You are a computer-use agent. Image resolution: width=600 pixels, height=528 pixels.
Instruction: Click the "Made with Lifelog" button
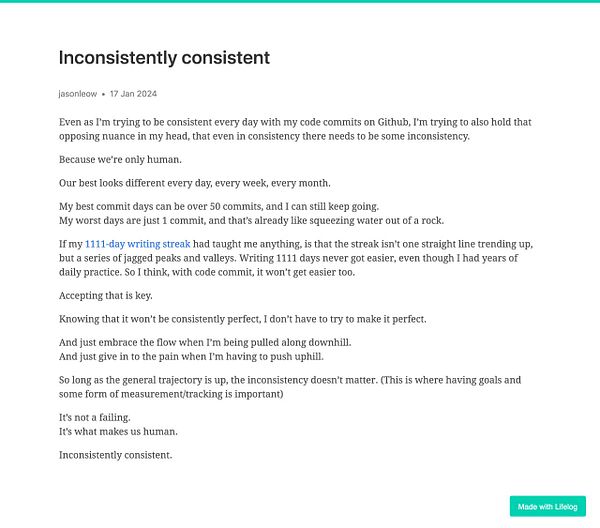coord(547,507)
